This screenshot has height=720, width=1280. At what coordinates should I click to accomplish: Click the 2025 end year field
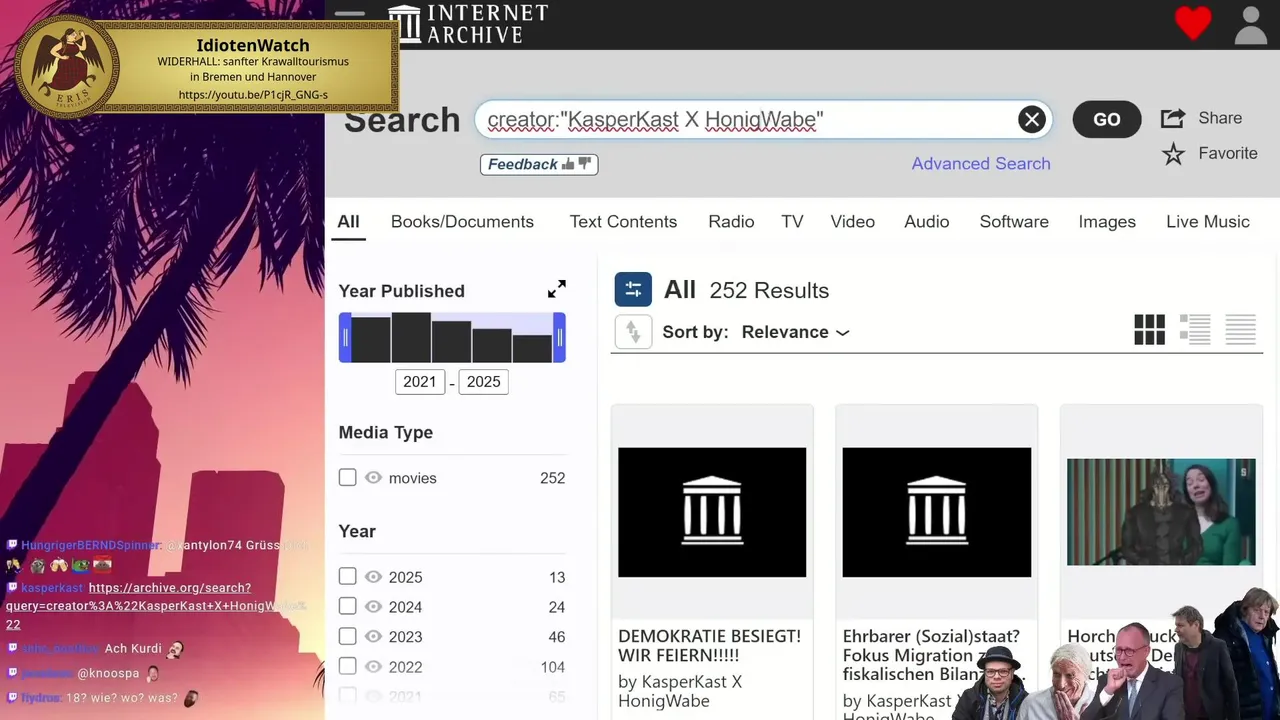[x=483, y=382]
